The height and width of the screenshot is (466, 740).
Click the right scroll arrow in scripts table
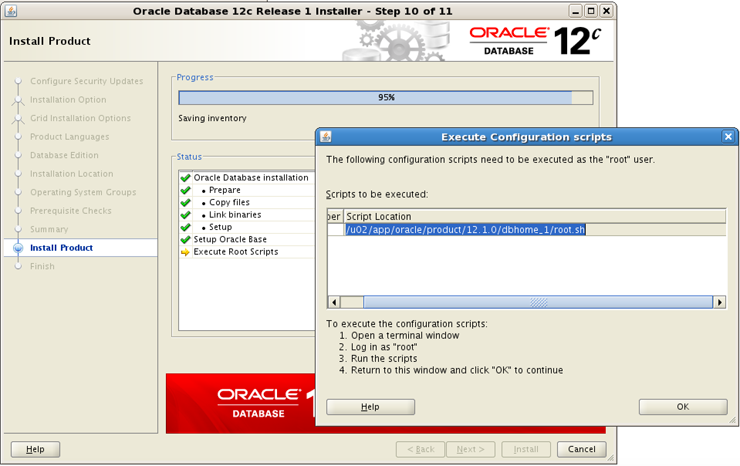pos(720,302)
